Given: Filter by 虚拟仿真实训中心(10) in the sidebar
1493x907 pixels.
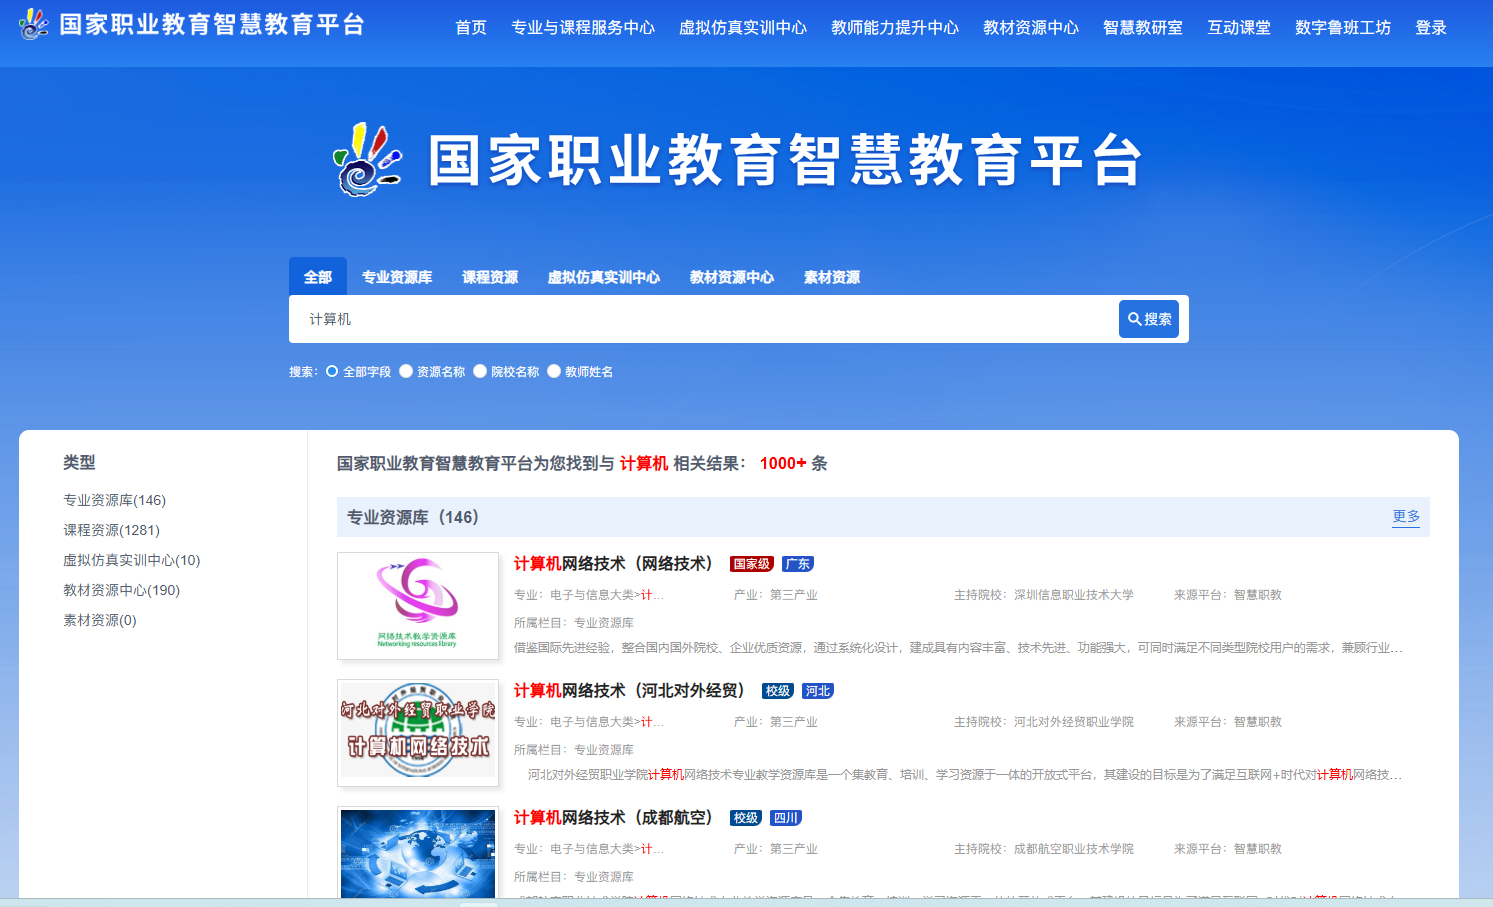Looking at the screenshot, I should [x=132, y=560].
